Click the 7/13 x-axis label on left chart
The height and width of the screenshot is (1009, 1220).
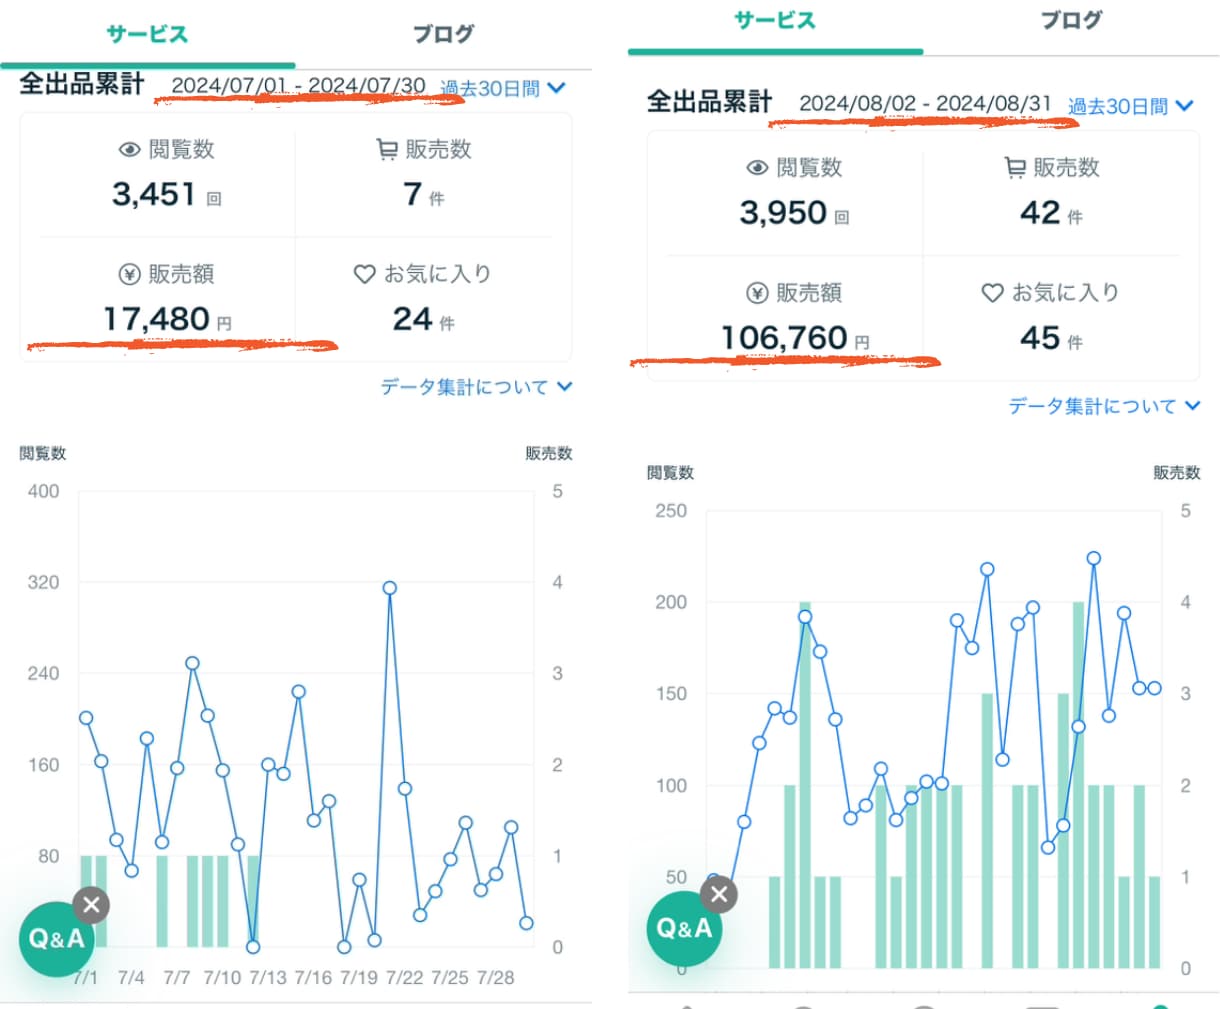(x=268, y=977)
